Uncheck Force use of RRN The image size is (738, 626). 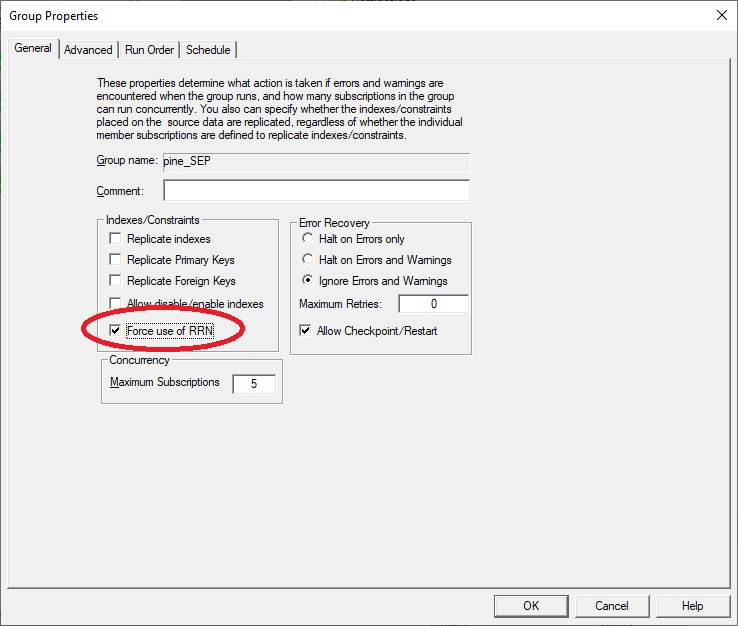116,330
